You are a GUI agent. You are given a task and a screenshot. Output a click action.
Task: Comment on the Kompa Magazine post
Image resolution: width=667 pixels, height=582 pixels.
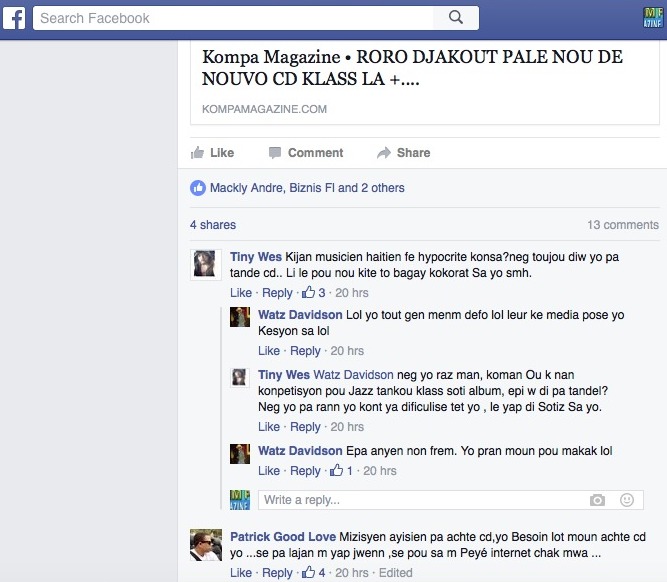(x=306, y=153)
